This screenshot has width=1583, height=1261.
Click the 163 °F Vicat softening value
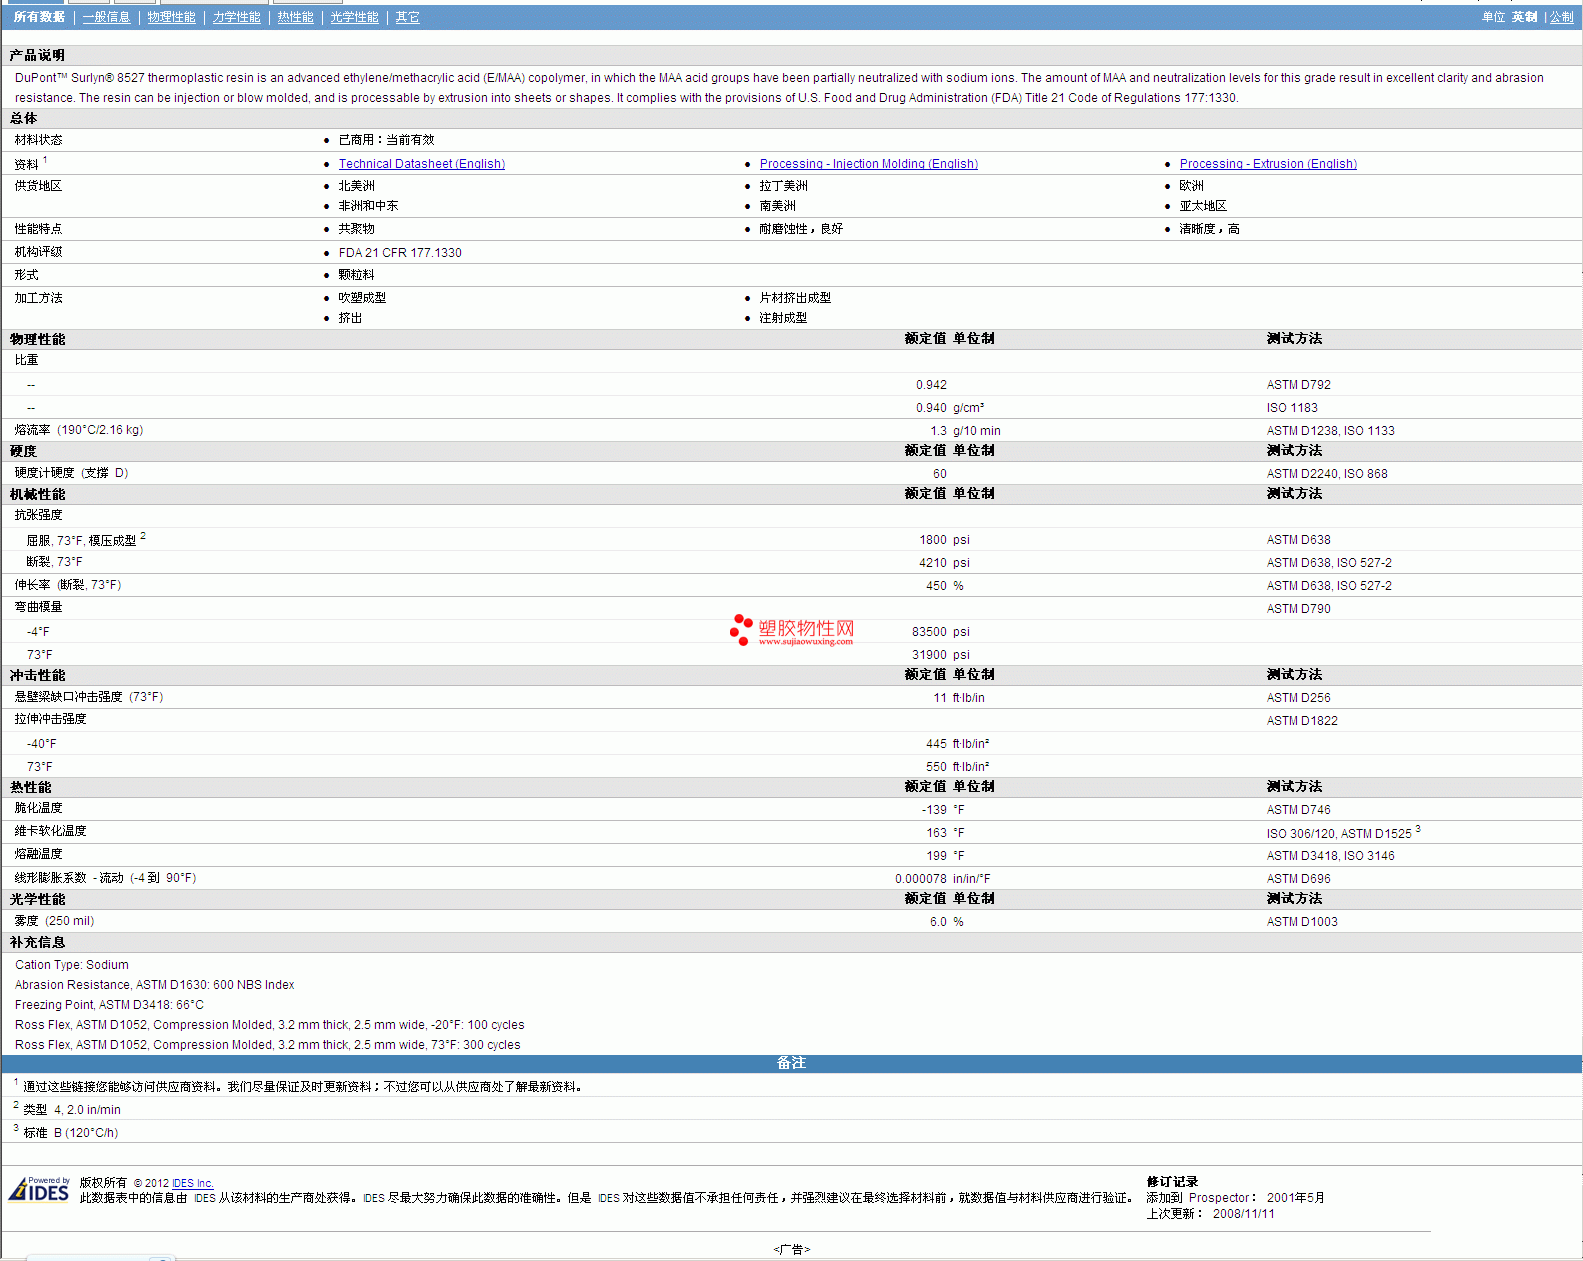click(945, 833)
